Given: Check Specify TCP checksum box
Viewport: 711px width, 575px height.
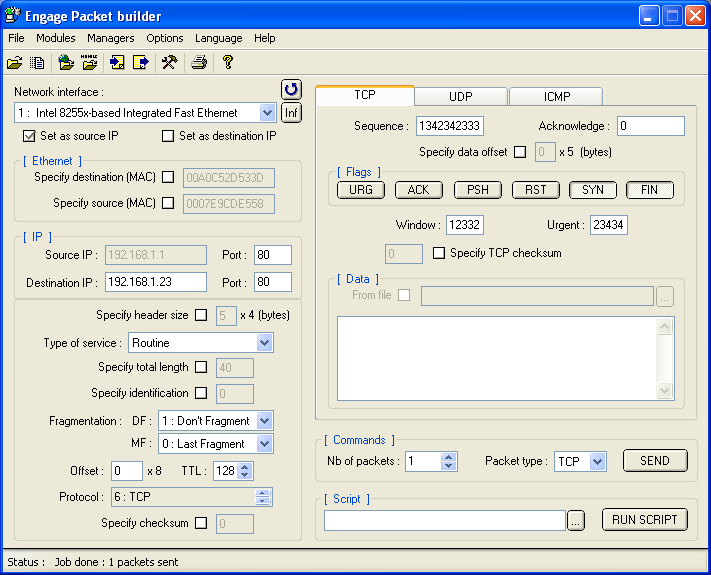Looking at the screenshot, I should [x=438, y=253].
